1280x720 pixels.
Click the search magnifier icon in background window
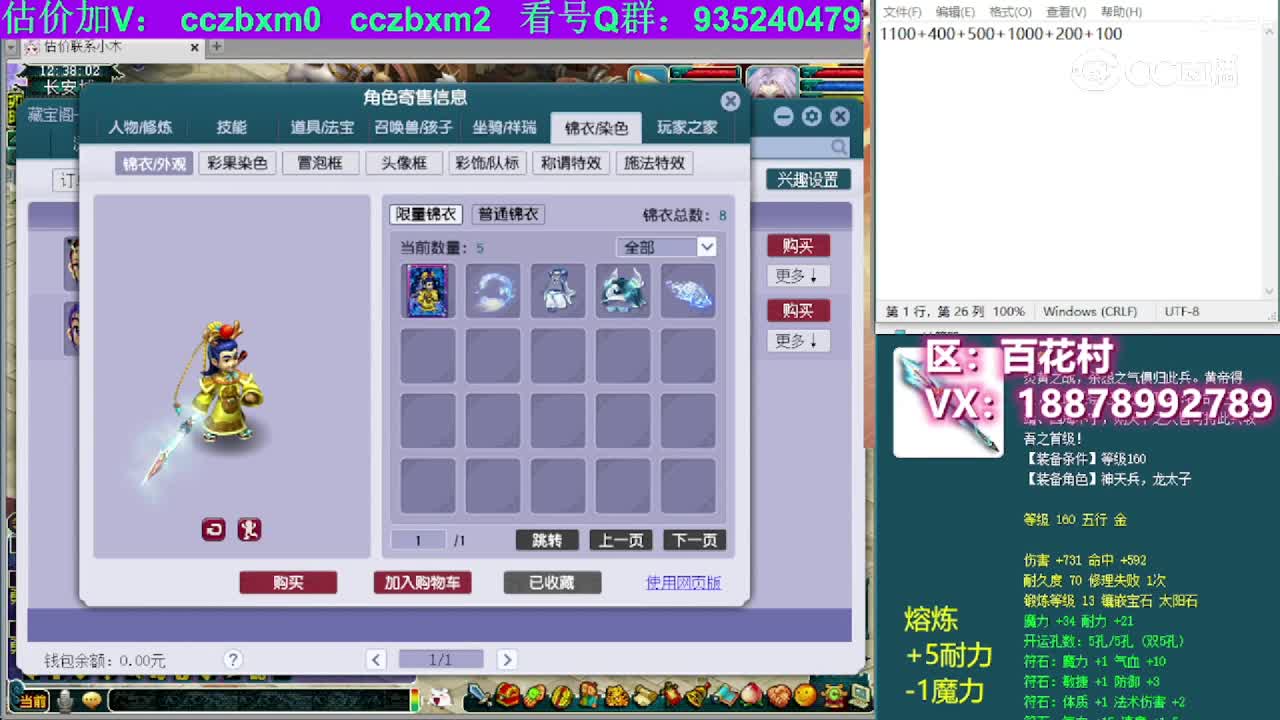(x=839, y=147)
